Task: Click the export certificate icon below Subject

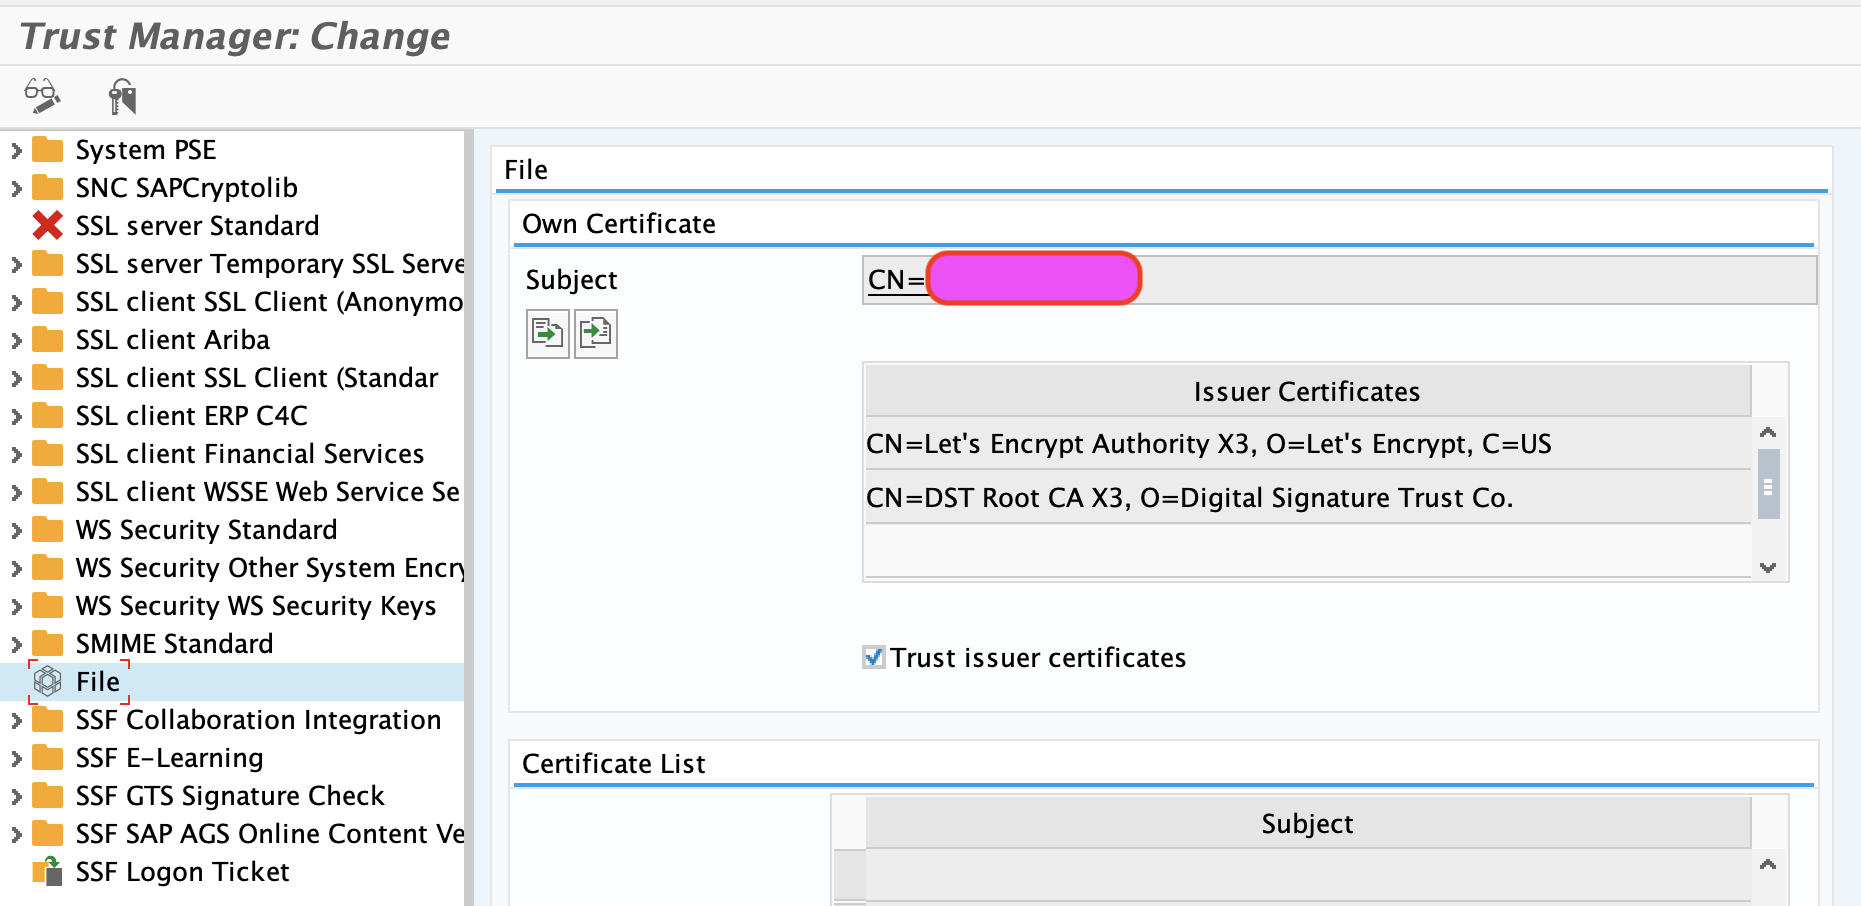Action: tap(547, 333)
